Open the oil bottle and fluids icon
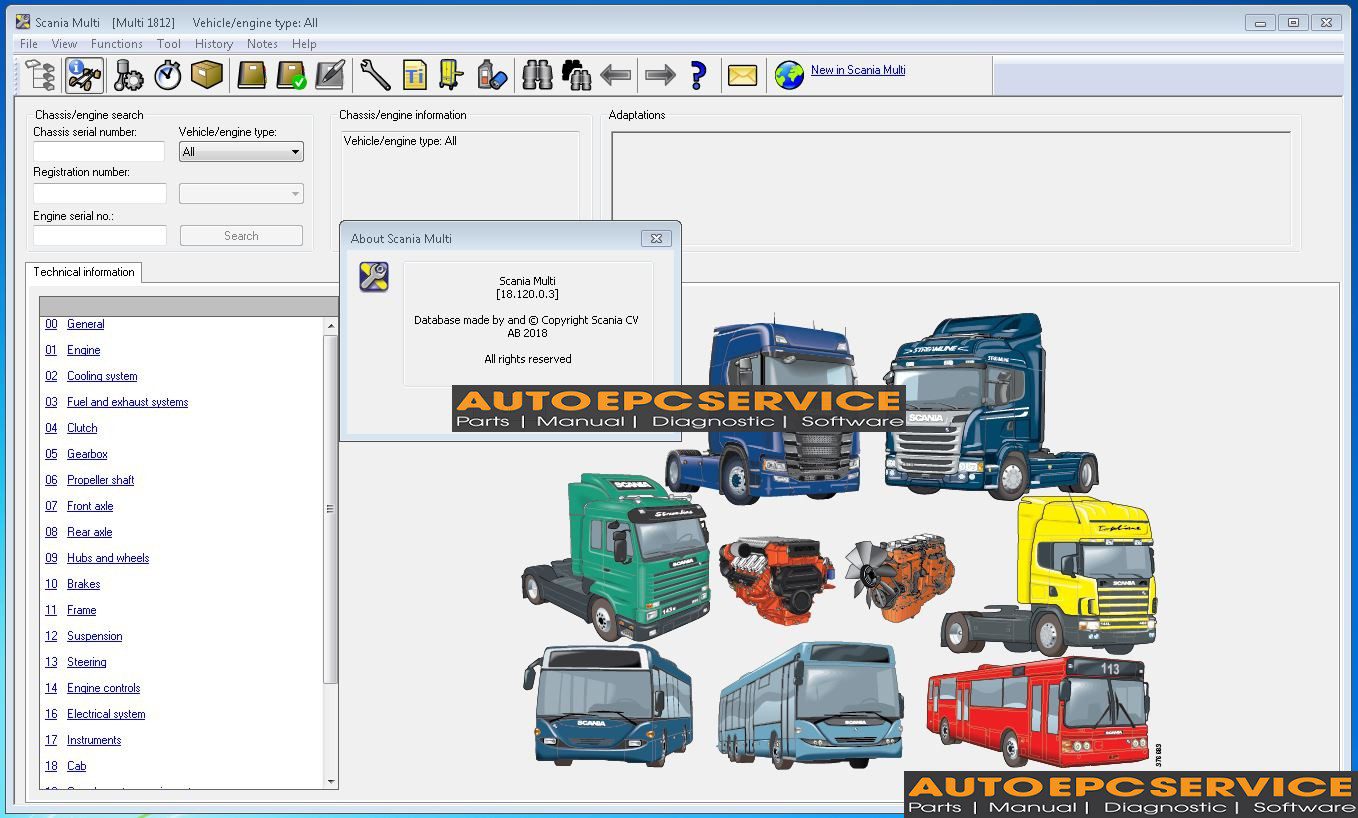1358x818 pixels. [x=492, y=75]
